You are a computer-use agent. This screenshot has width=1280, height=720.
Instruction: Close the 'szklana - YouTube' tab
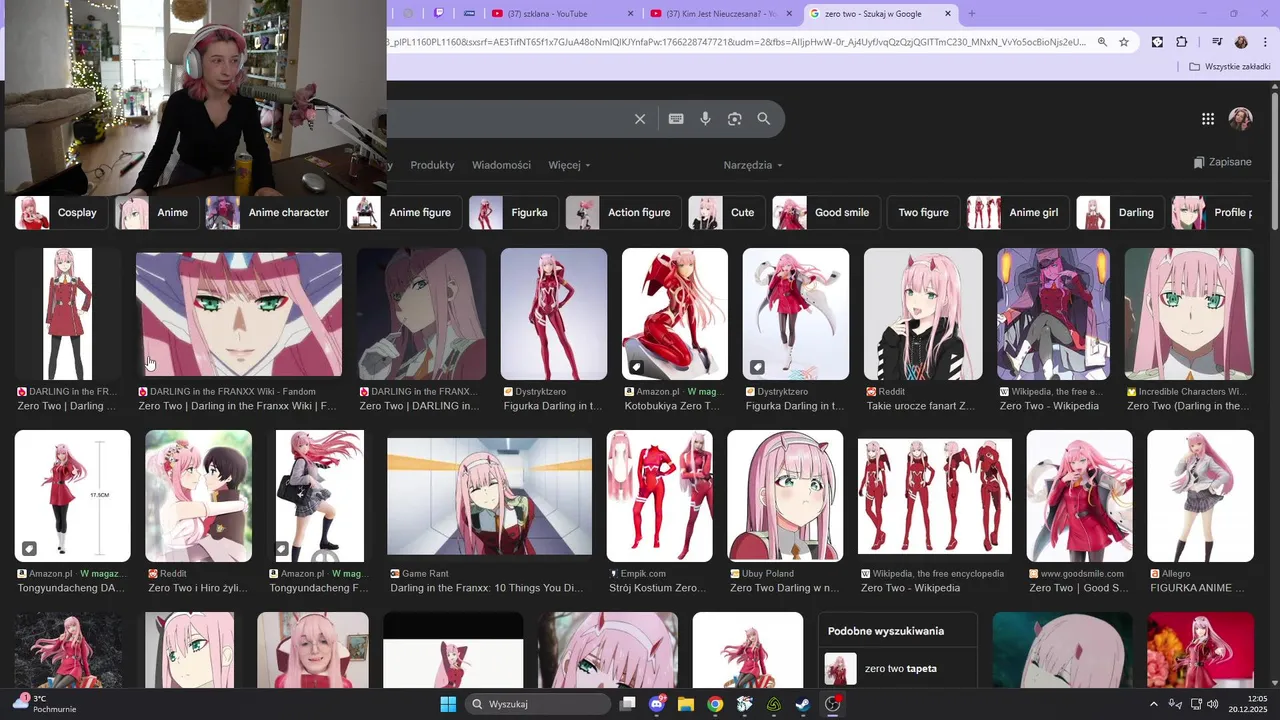(630, 14)
